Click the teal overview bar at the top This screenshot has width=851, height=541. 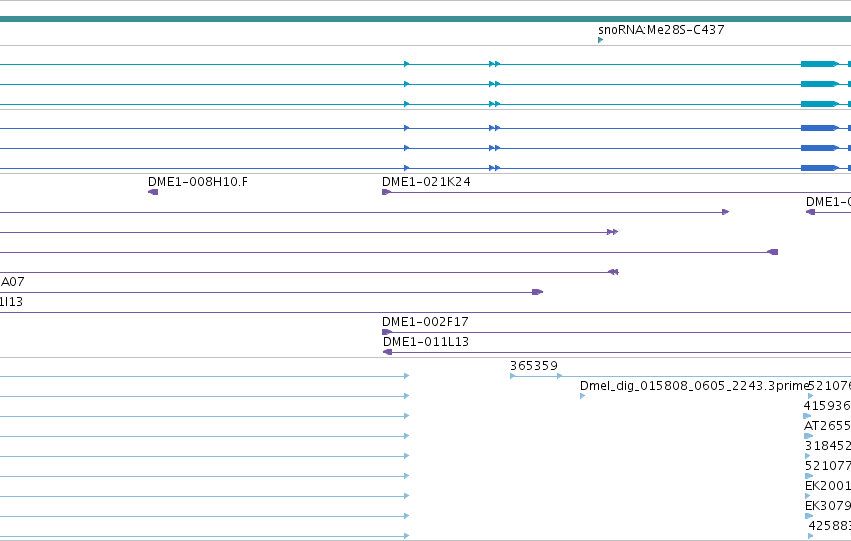[x=426, y=19]
